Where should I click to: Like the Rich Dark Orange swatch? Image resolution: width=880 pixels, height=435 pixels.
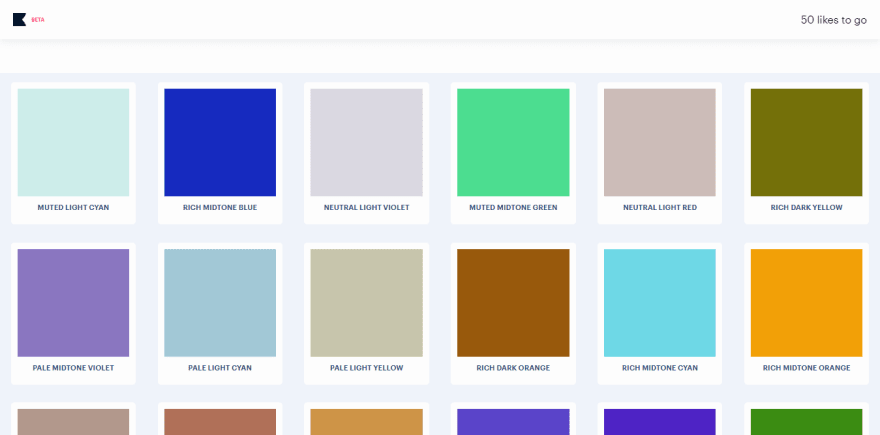(513, 303)
